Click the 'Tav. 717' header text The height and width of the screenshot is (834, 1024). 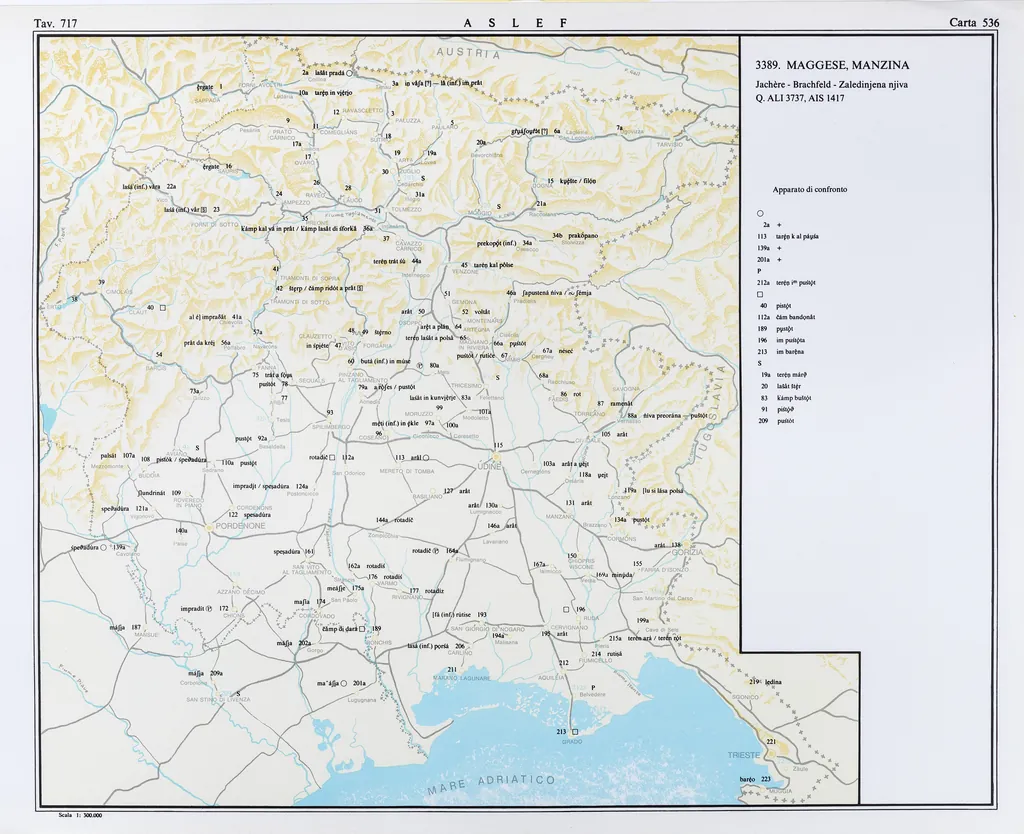[55, 22]
